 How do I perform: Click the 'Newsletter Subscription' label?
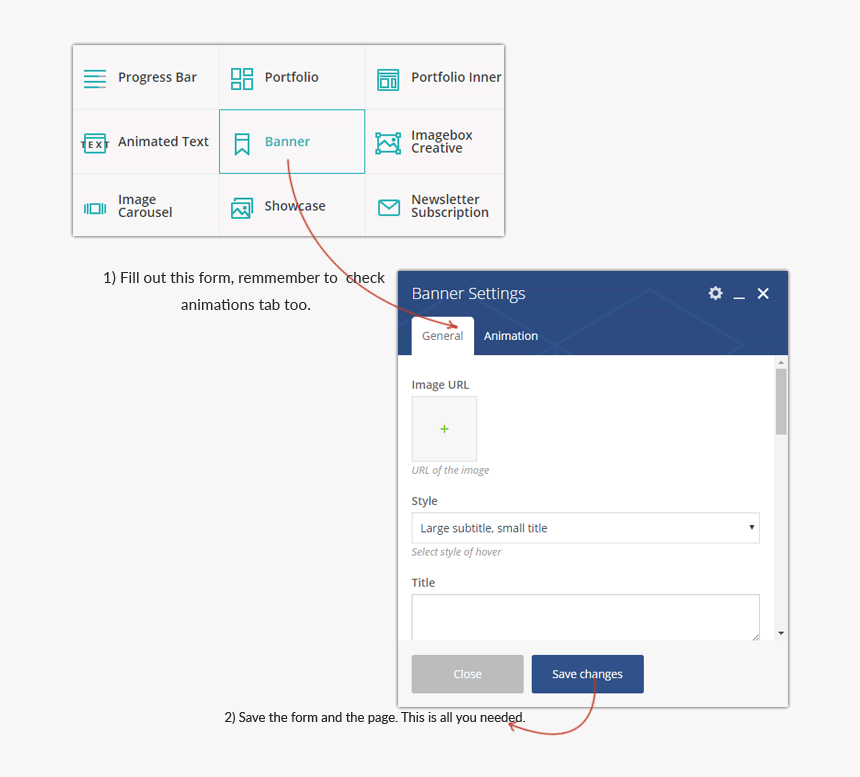[x=450, y=206]
